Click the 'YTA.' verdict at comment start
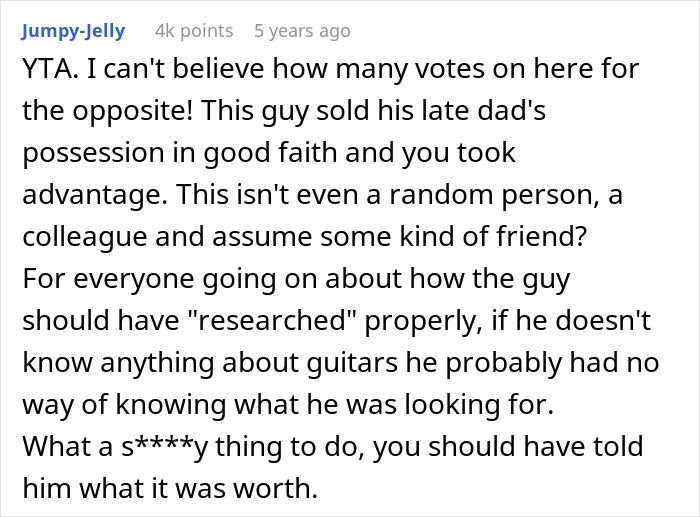 (44, 71)
